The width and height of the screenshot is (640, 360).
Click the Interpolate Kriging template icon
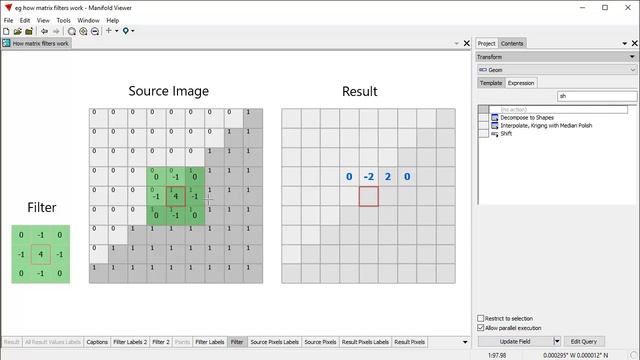coord(495,125)
